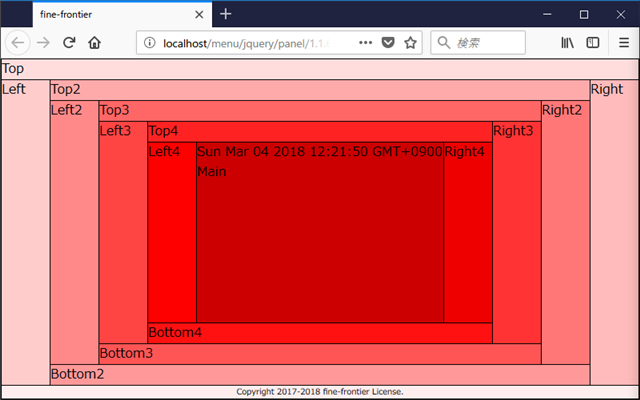Viewport: 640px width, 400px height.
Task: Reload the current page
Action: coord(69,42)
